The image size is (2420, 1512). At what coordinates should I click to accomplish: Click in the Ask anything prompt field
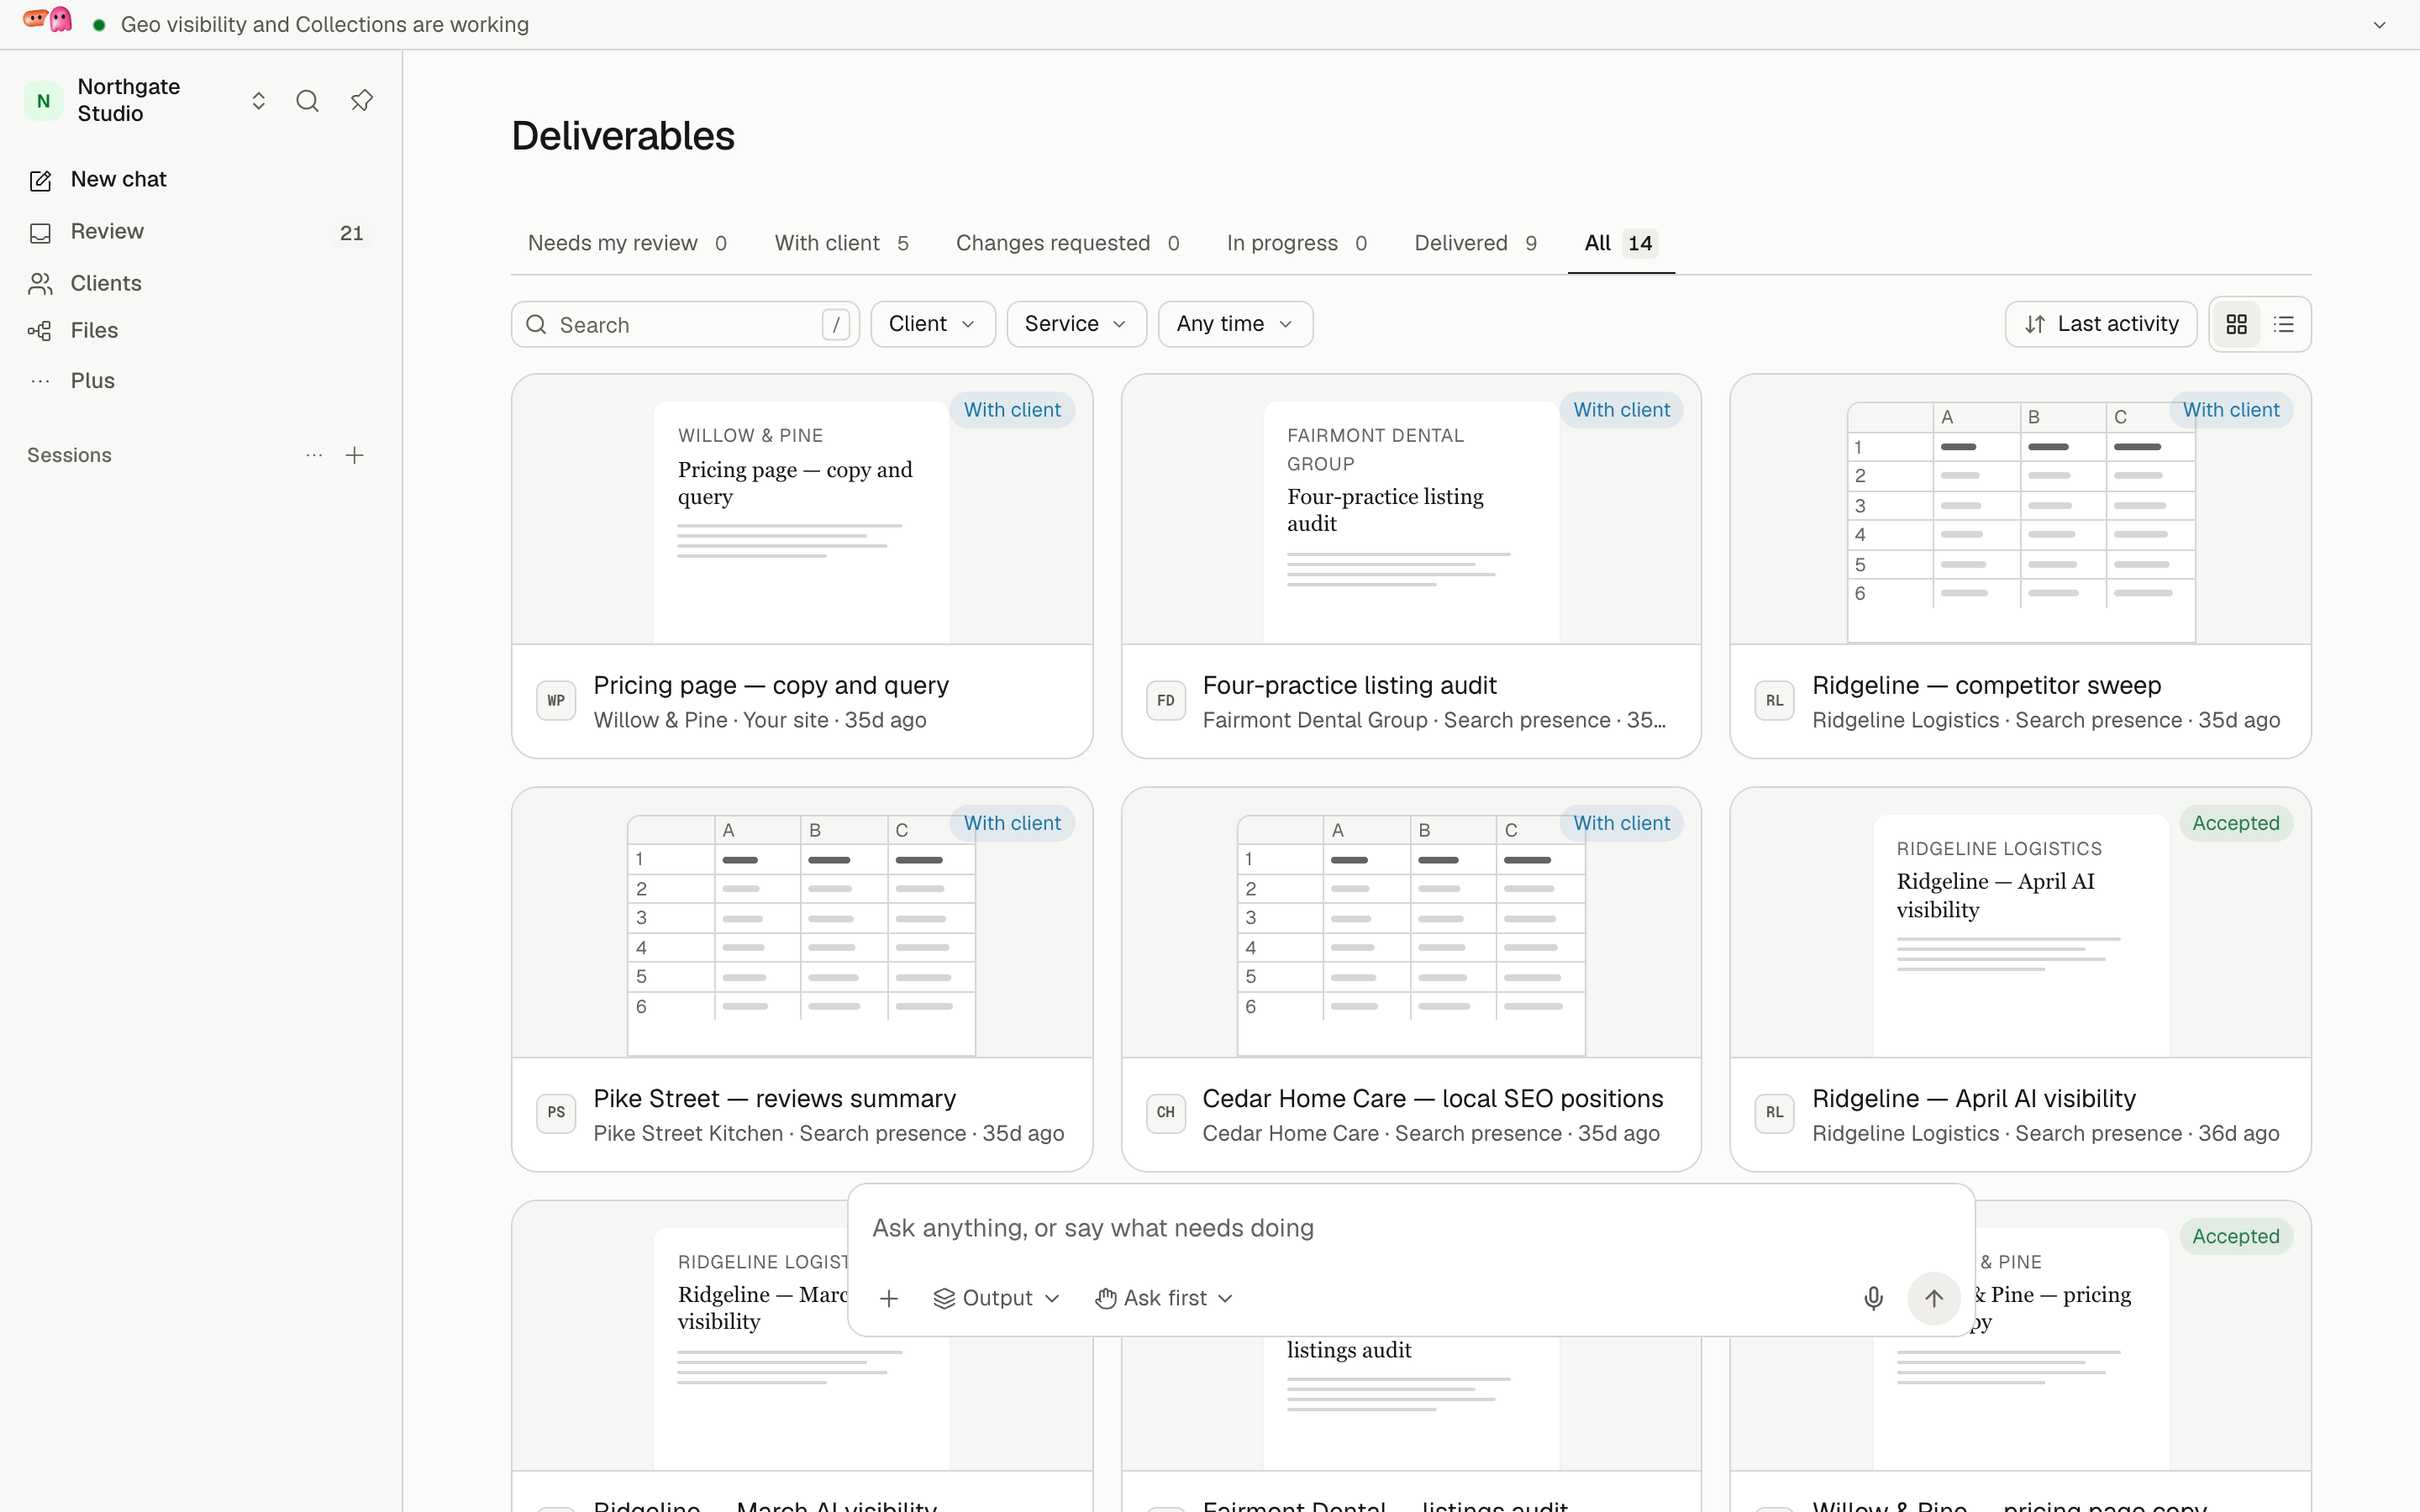[x=1410, y=1229]
